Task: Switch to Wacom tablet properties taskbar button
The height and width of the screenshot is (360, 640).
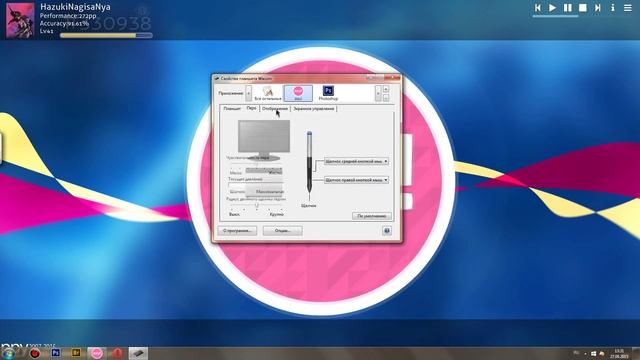Action: [x=138, y=353]
